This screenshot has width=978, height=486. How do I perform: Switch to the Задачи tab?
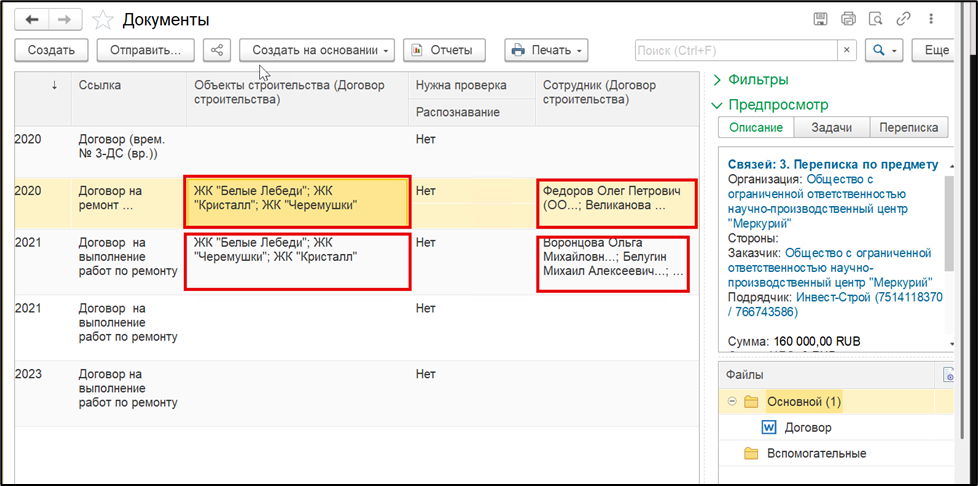click(831, 127)
